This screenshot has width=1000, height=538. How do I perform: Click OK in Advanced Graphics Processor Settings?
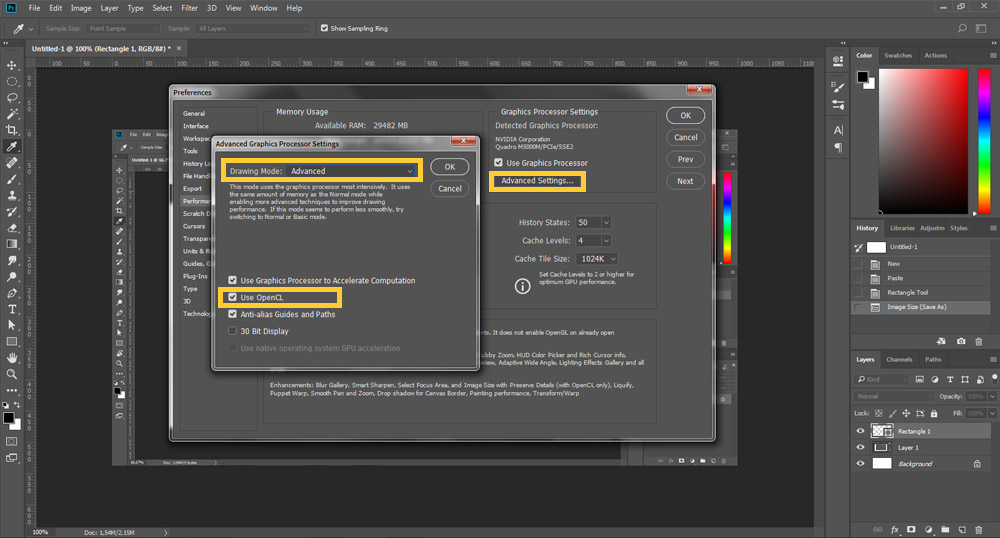(450, 166)
